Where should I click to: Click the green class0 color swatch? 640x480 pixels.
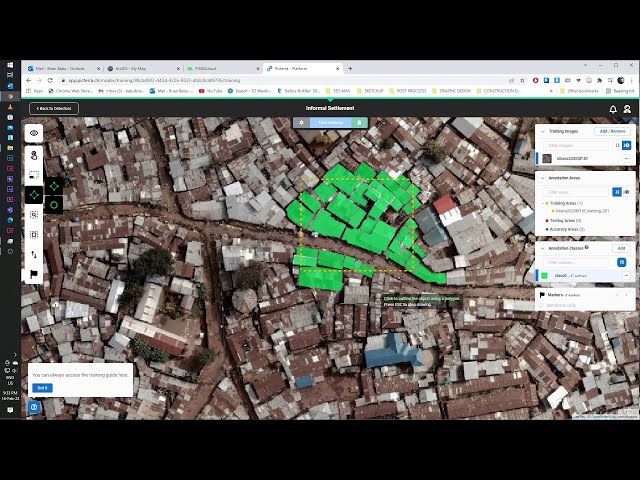pos(544,276)
